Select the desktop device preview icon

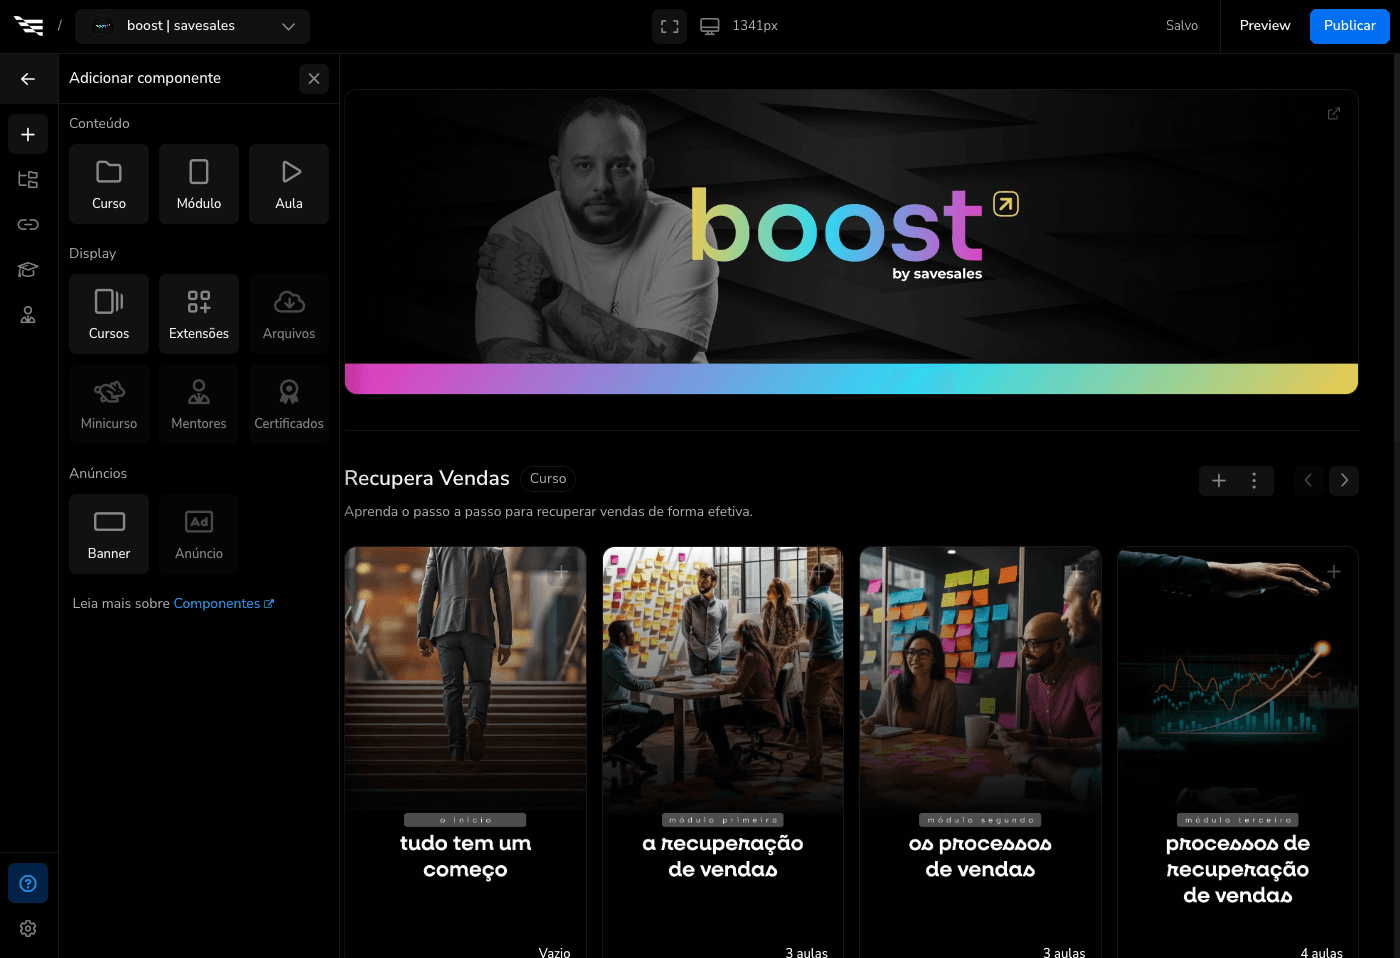pos(710,26)
